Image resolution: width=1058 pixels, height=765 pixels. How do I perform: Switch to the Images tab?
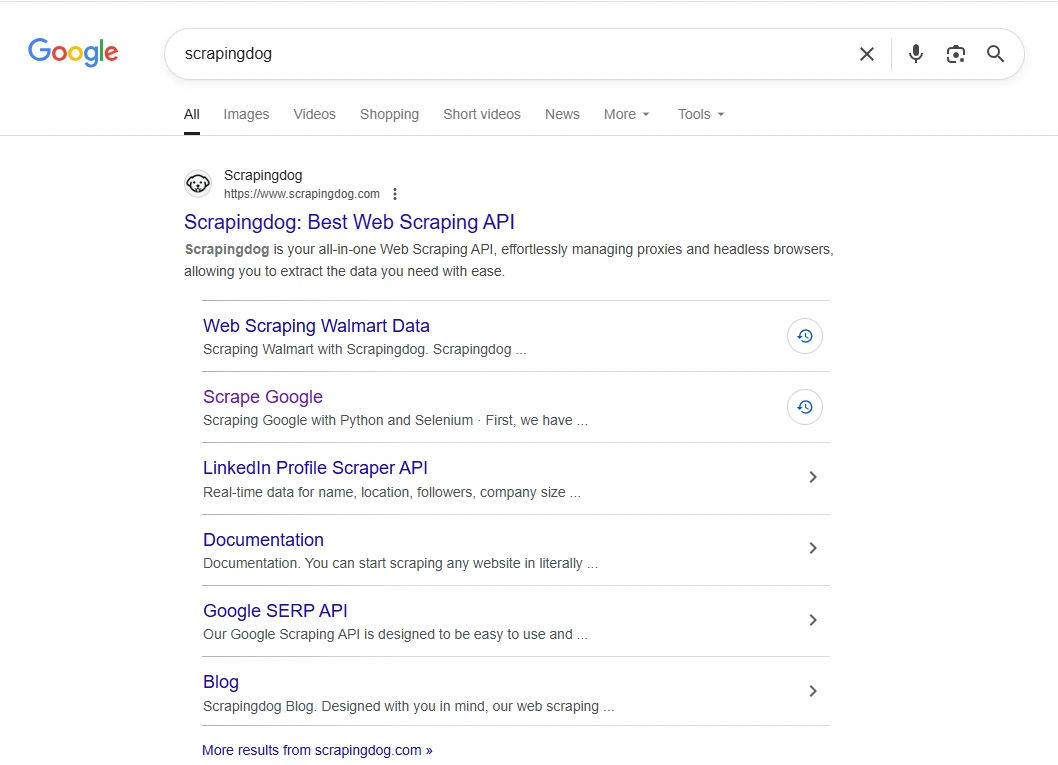tap(246, 114)
